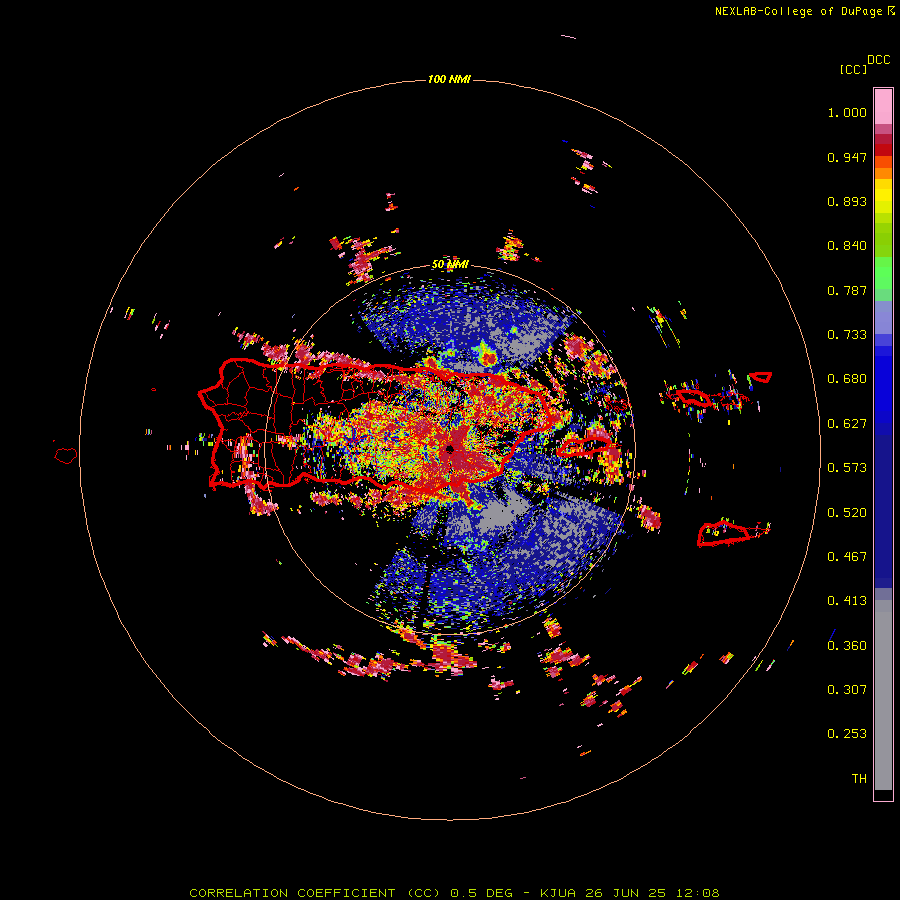Click the 50 NMI range ring label
Viewport: 900px width, 900px height.
coord(450,265)
